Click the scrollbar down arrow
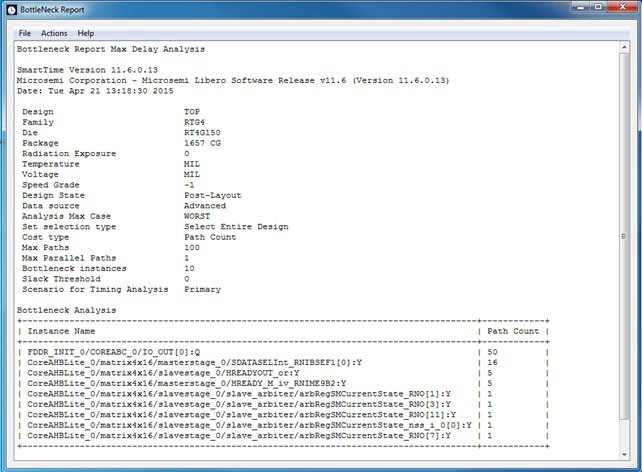 click(624, 454)
